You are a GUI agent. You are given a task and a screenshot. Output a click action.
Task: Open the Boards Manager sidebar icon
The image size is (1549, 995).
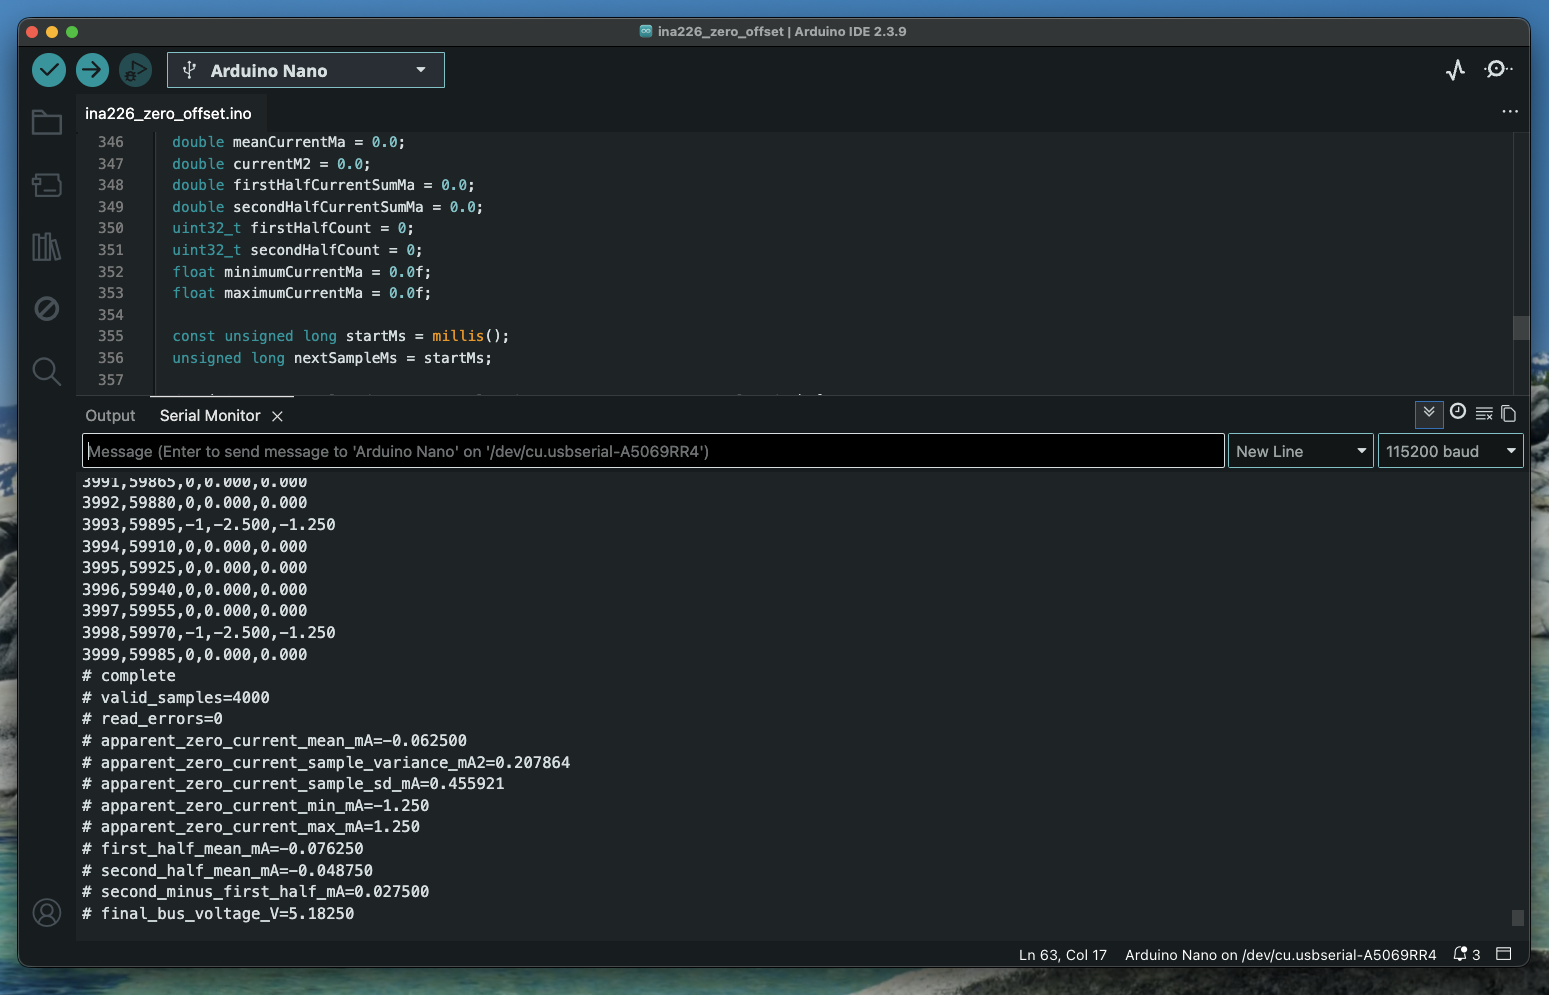coord(47,184)
